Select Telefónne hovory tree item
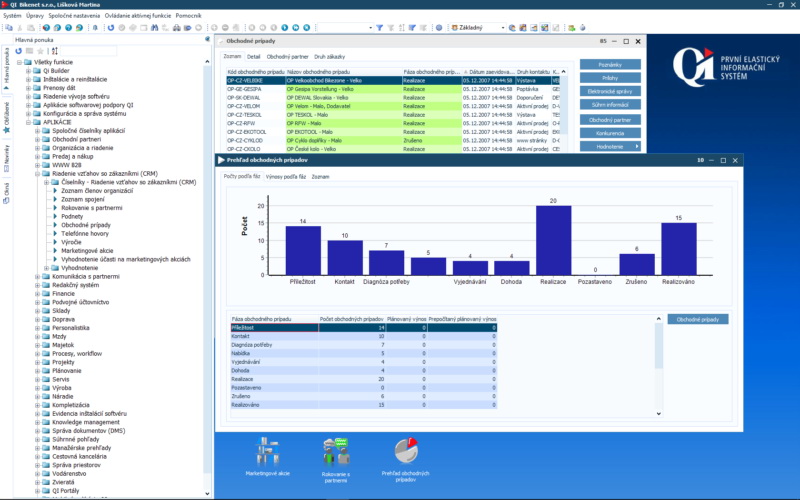The height and width of the screenshot is (500, 800). [x=85, y=234]
